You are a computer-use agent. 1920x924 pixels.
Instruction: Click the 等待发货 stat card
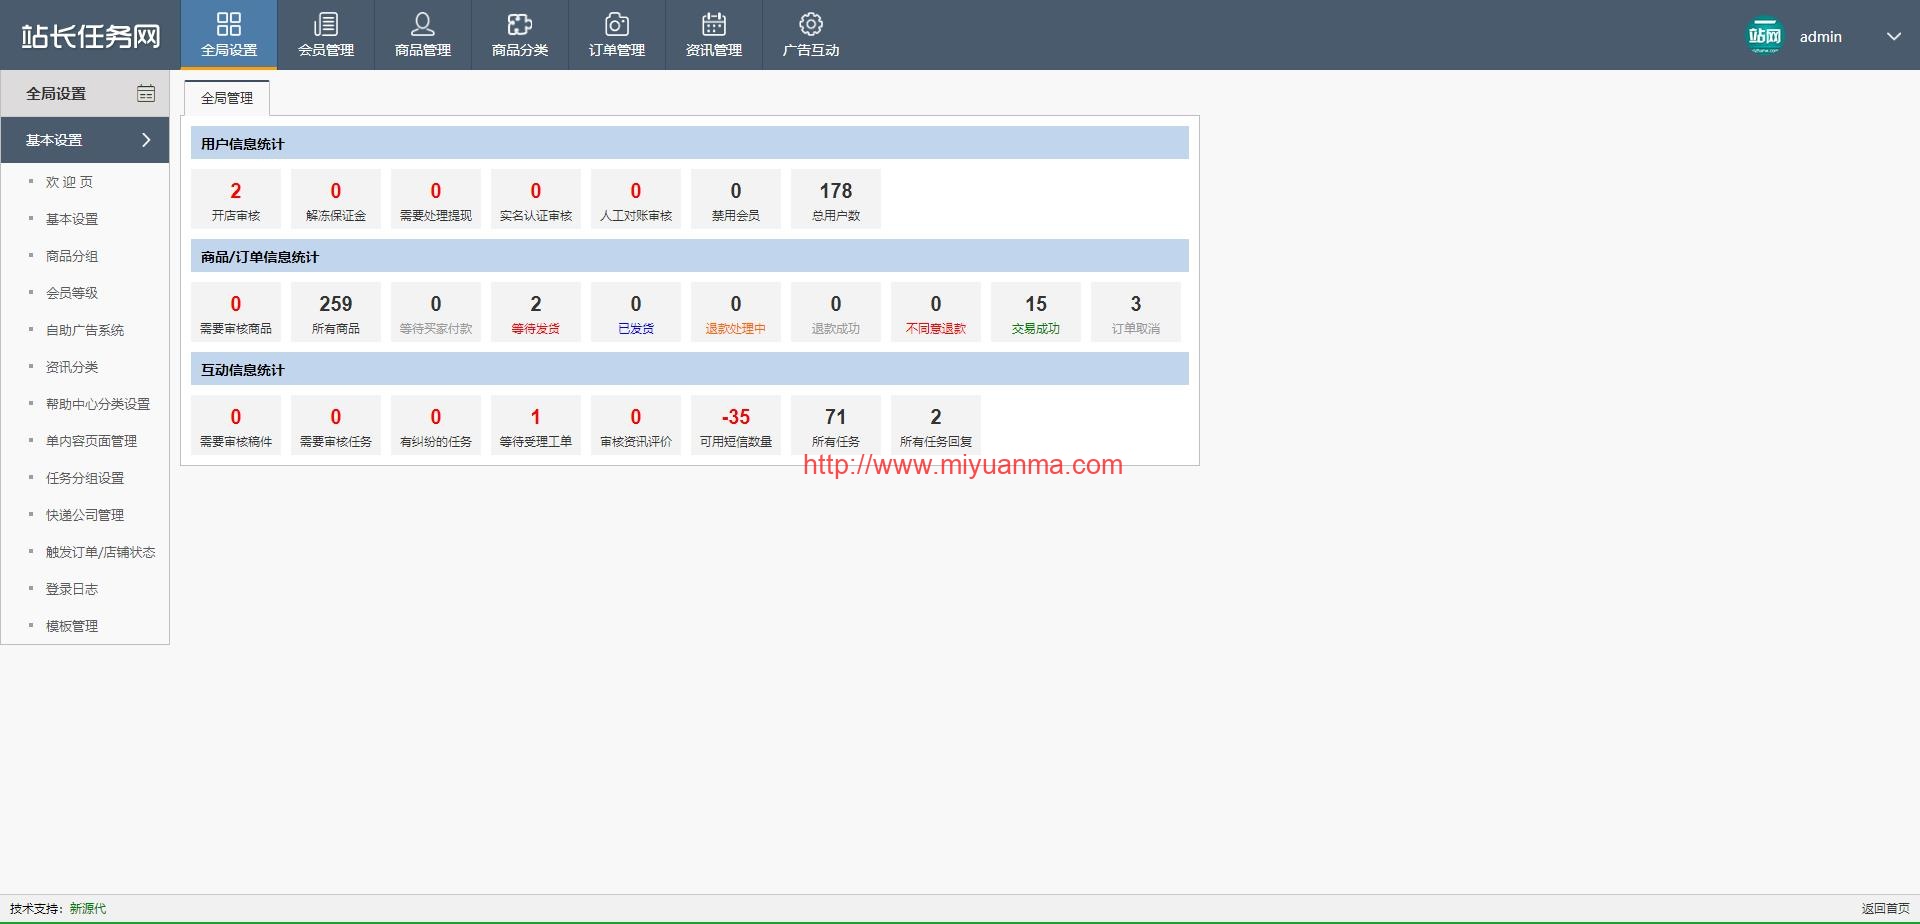pyautogui.click(x=536, y=312)
